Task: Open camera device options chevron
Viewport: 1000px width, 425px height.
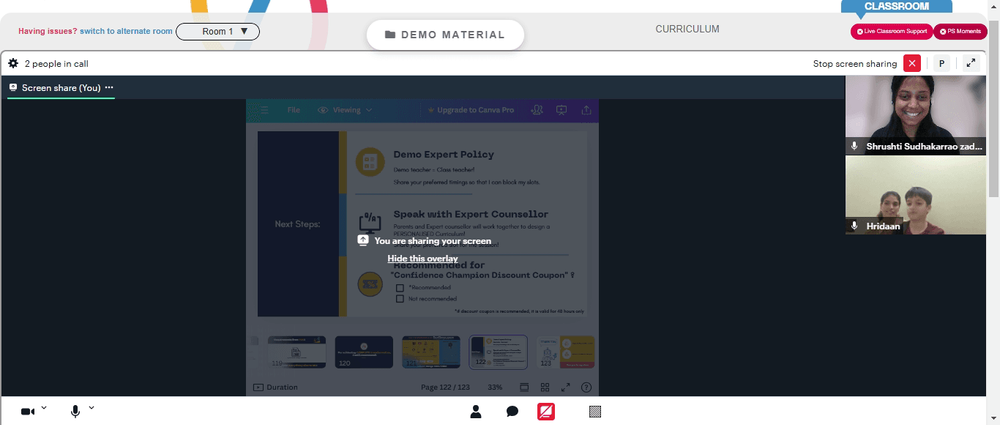Action: pyautogui.click(x=44, y=407)
